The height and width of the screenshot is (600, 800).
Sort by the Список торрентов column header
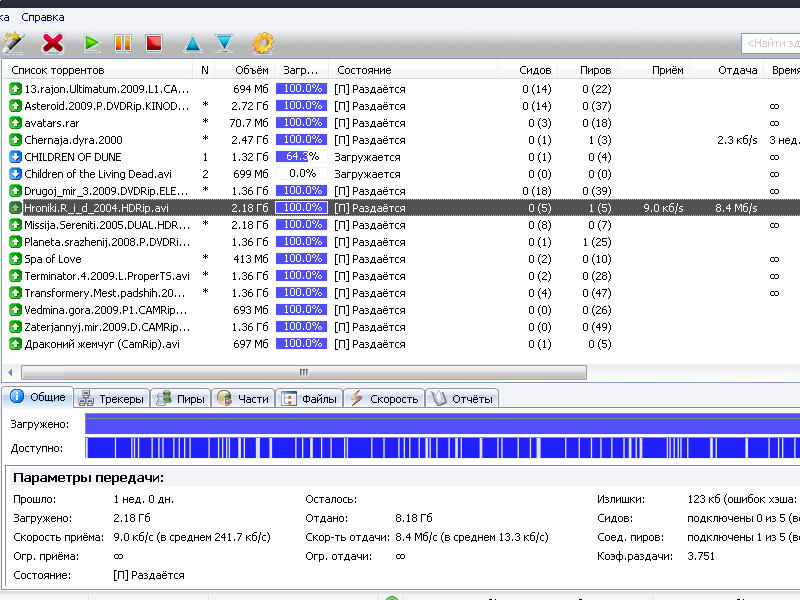(98, 70)
